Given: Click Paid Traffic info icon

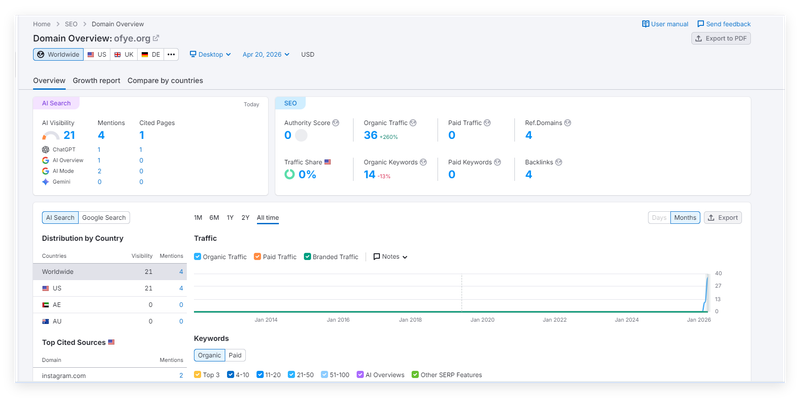Looking at the screenshot, I should pos(487,123).
